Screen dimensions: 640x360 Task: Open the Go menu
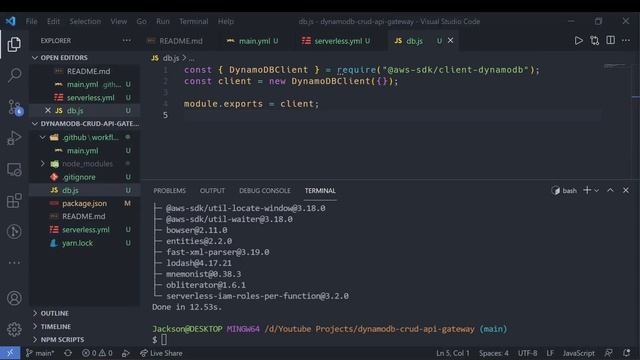141,21
